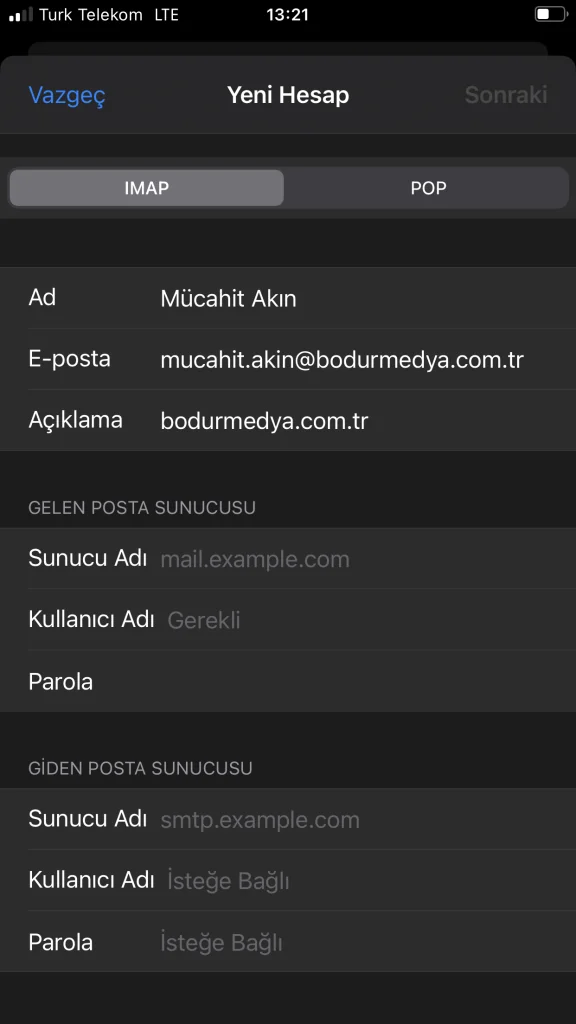Edit the Açıklama description field

(x=288, y=421)
